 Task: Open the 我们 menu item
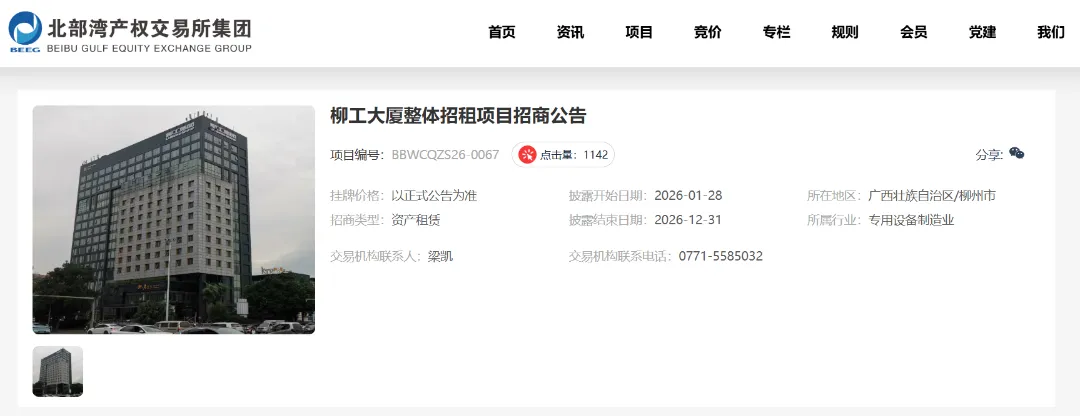click(1051, 32)
